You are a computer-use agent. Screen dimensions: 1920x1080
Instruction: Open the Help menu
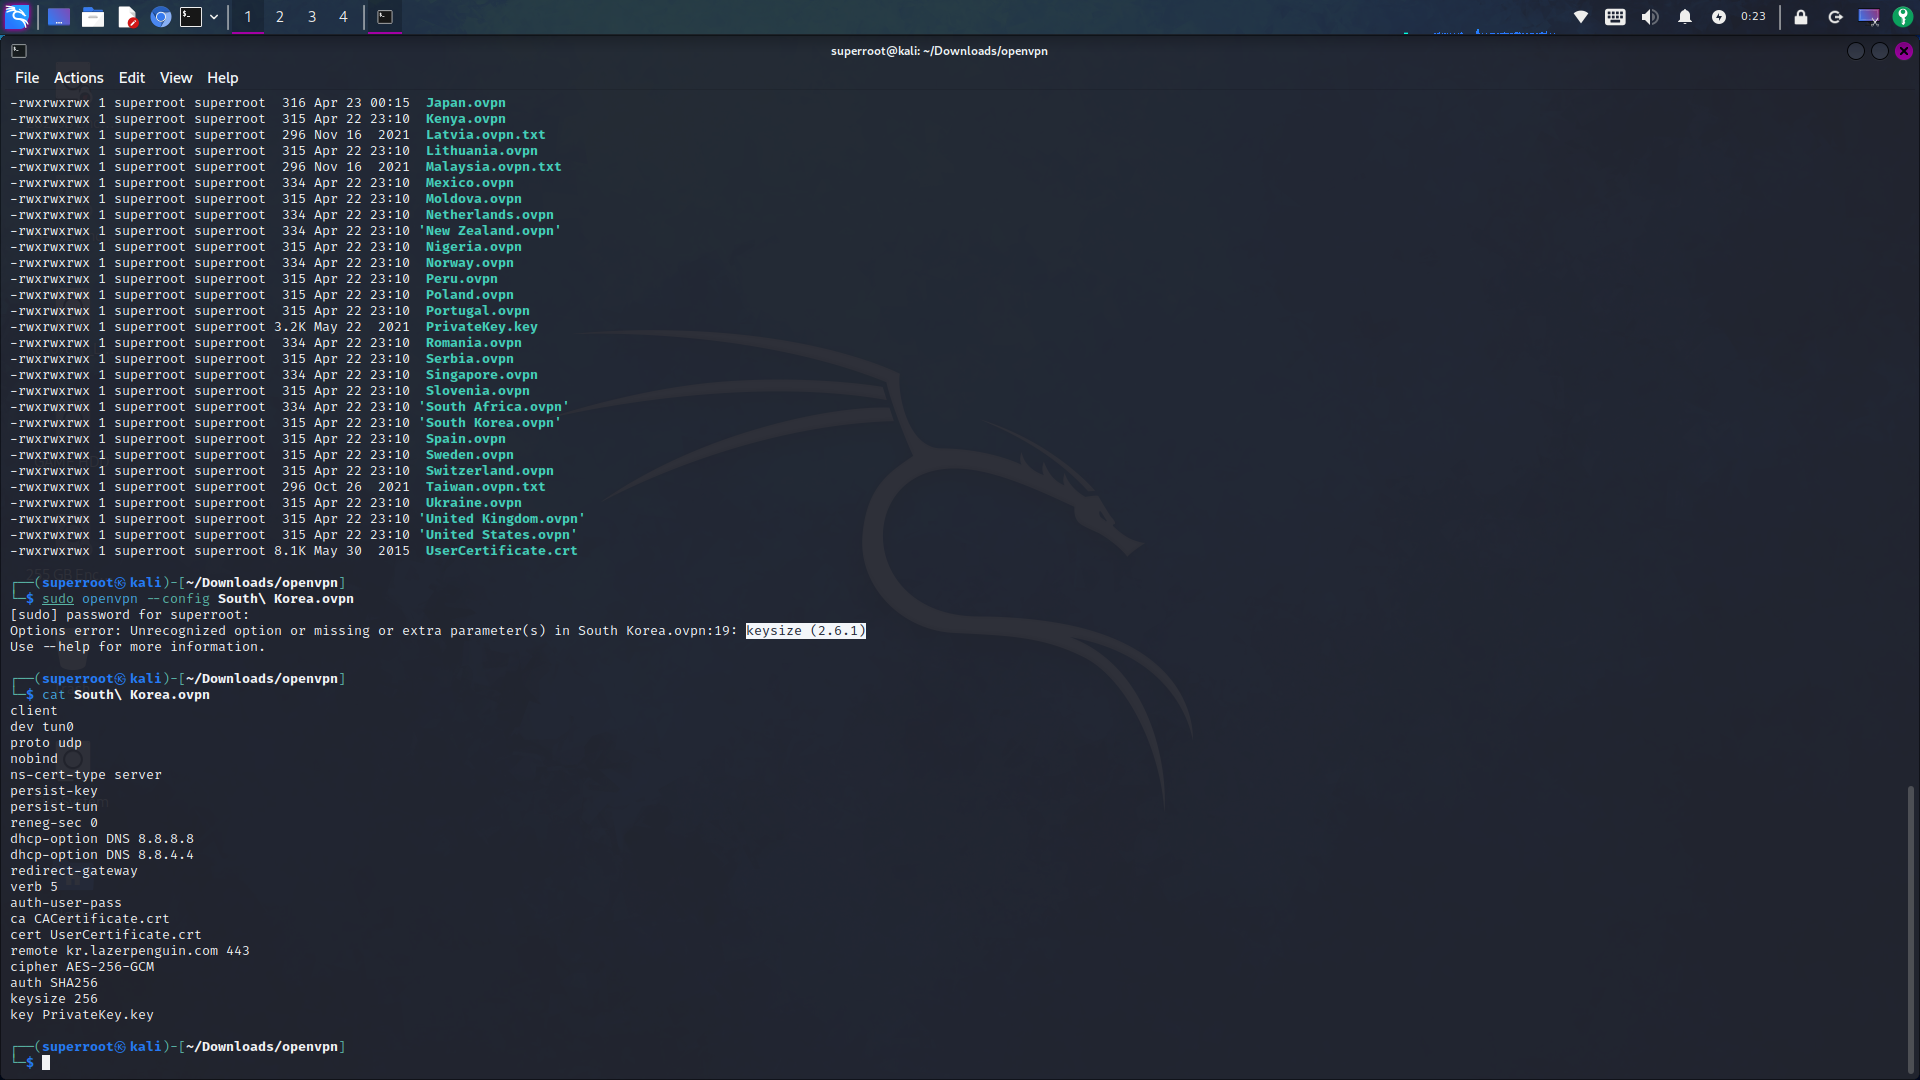click(222, 78)
